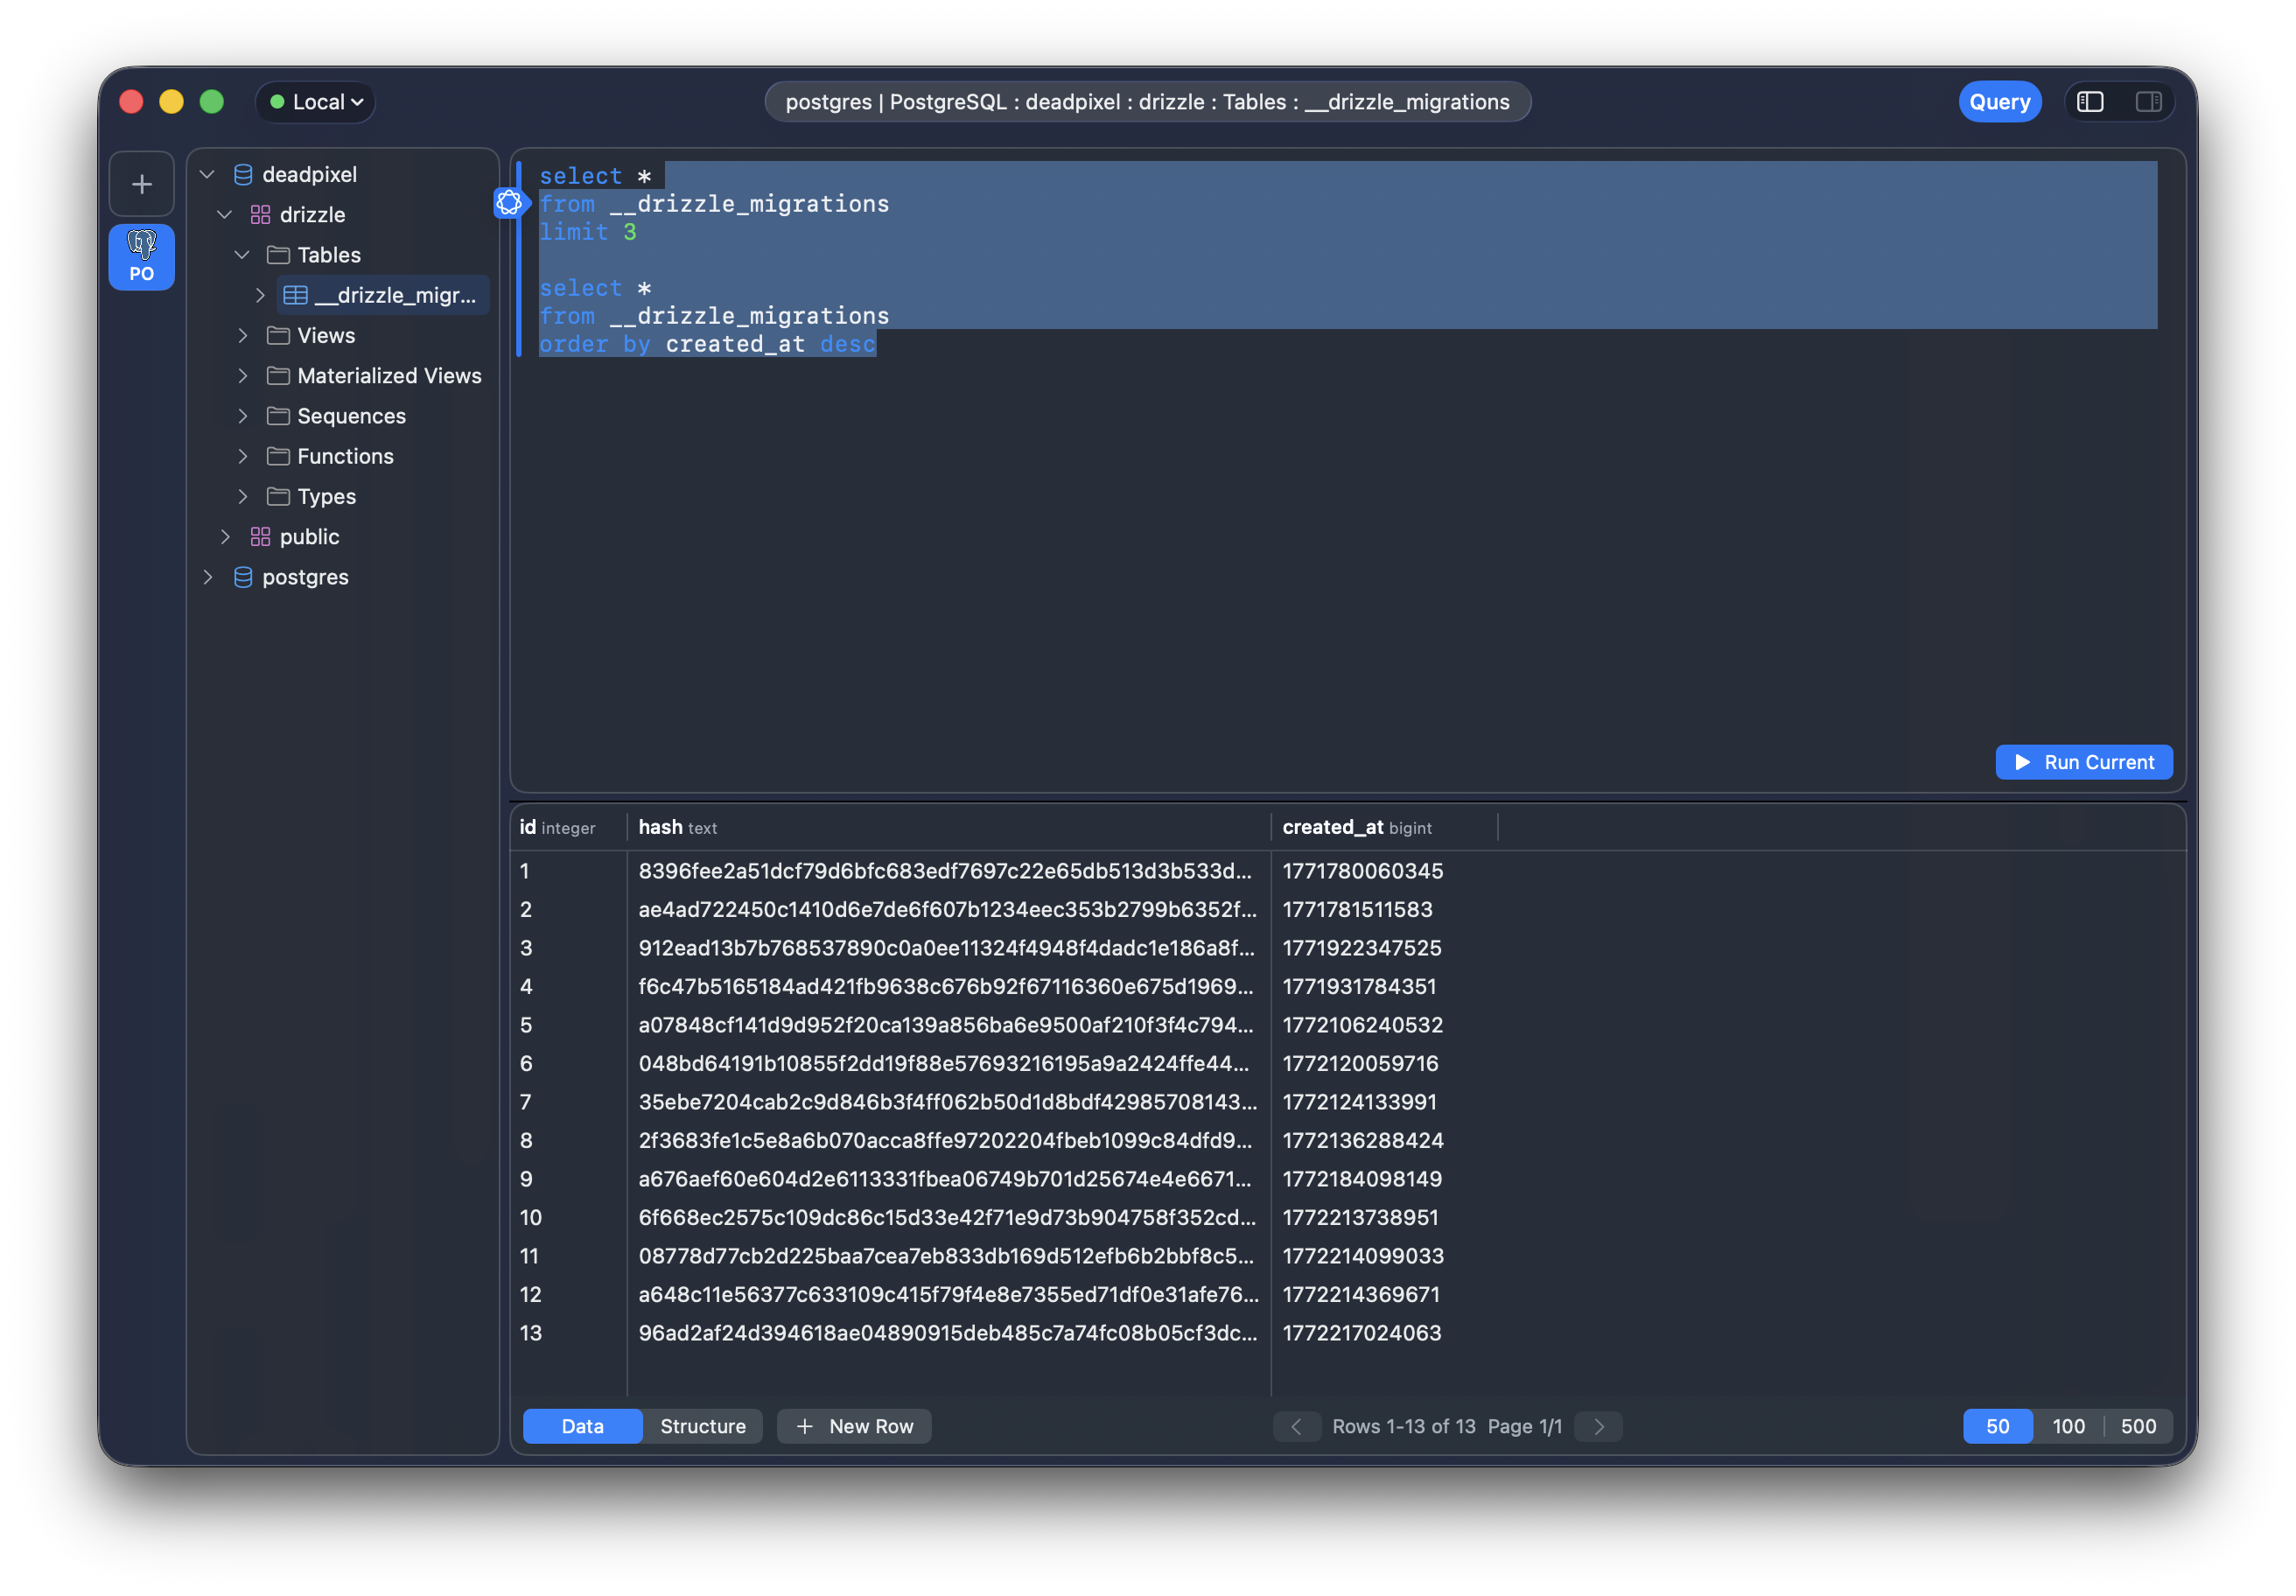Select the 100 rows page size option
This screenshot has height=1596, width=2296.
[x=2069, y=1426]
